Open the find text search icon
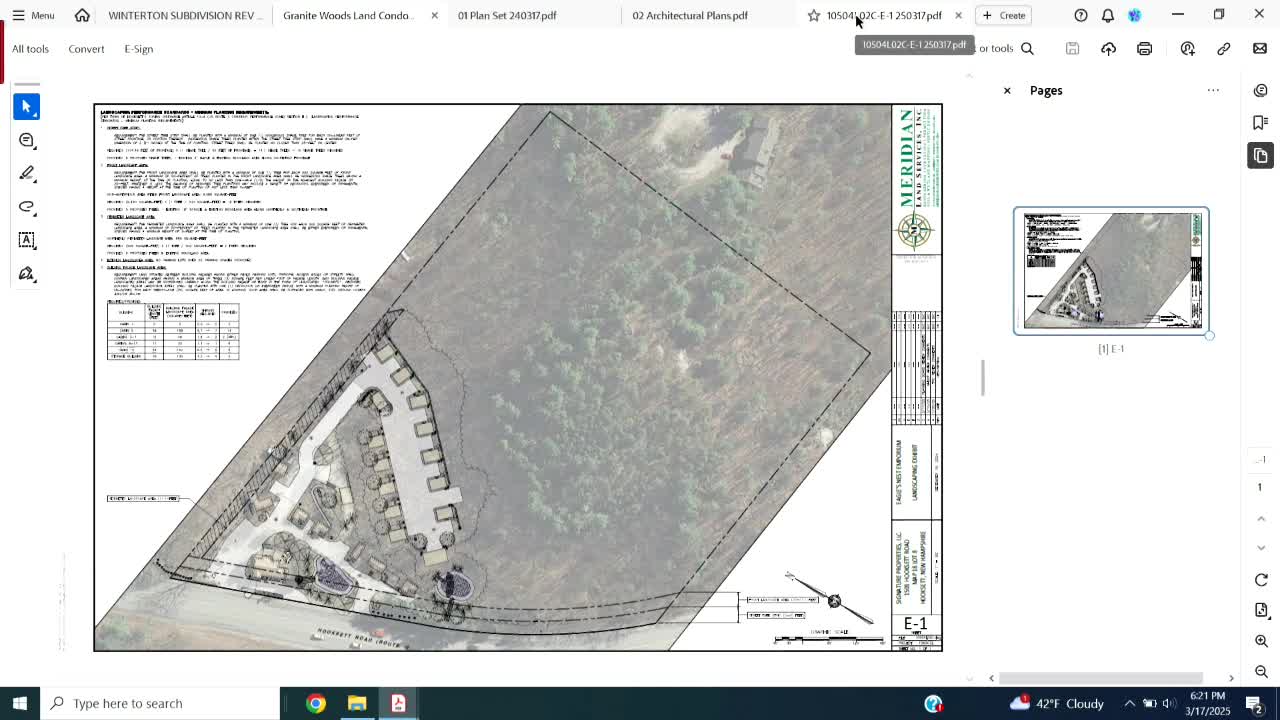Screen dimensions: 1280x720 tap(1027, 49)
